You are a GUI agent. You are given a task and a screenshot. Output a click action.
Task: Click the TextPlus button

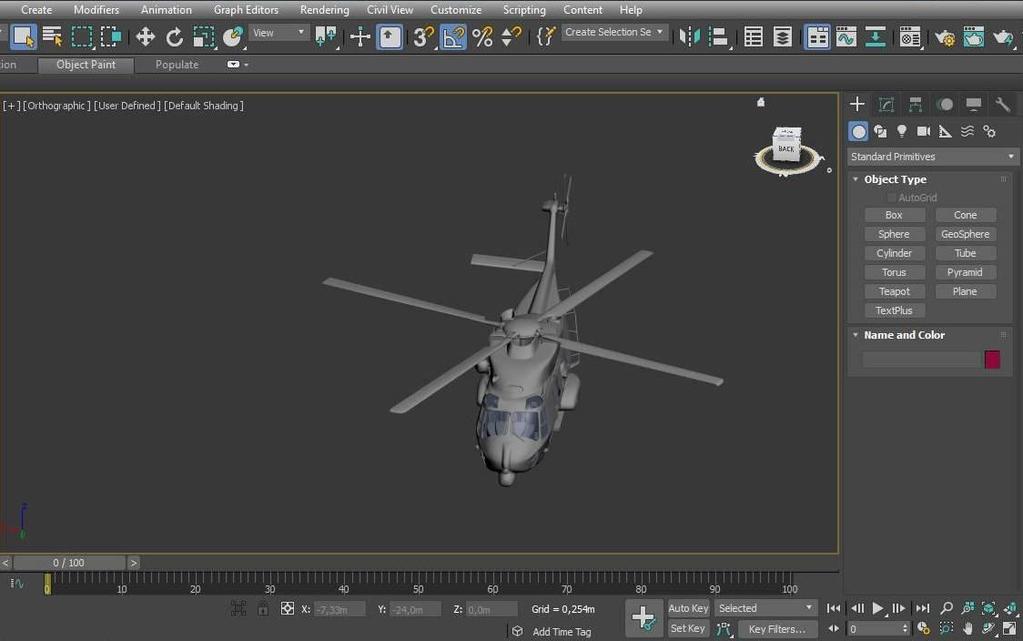[x=894, y=311]
